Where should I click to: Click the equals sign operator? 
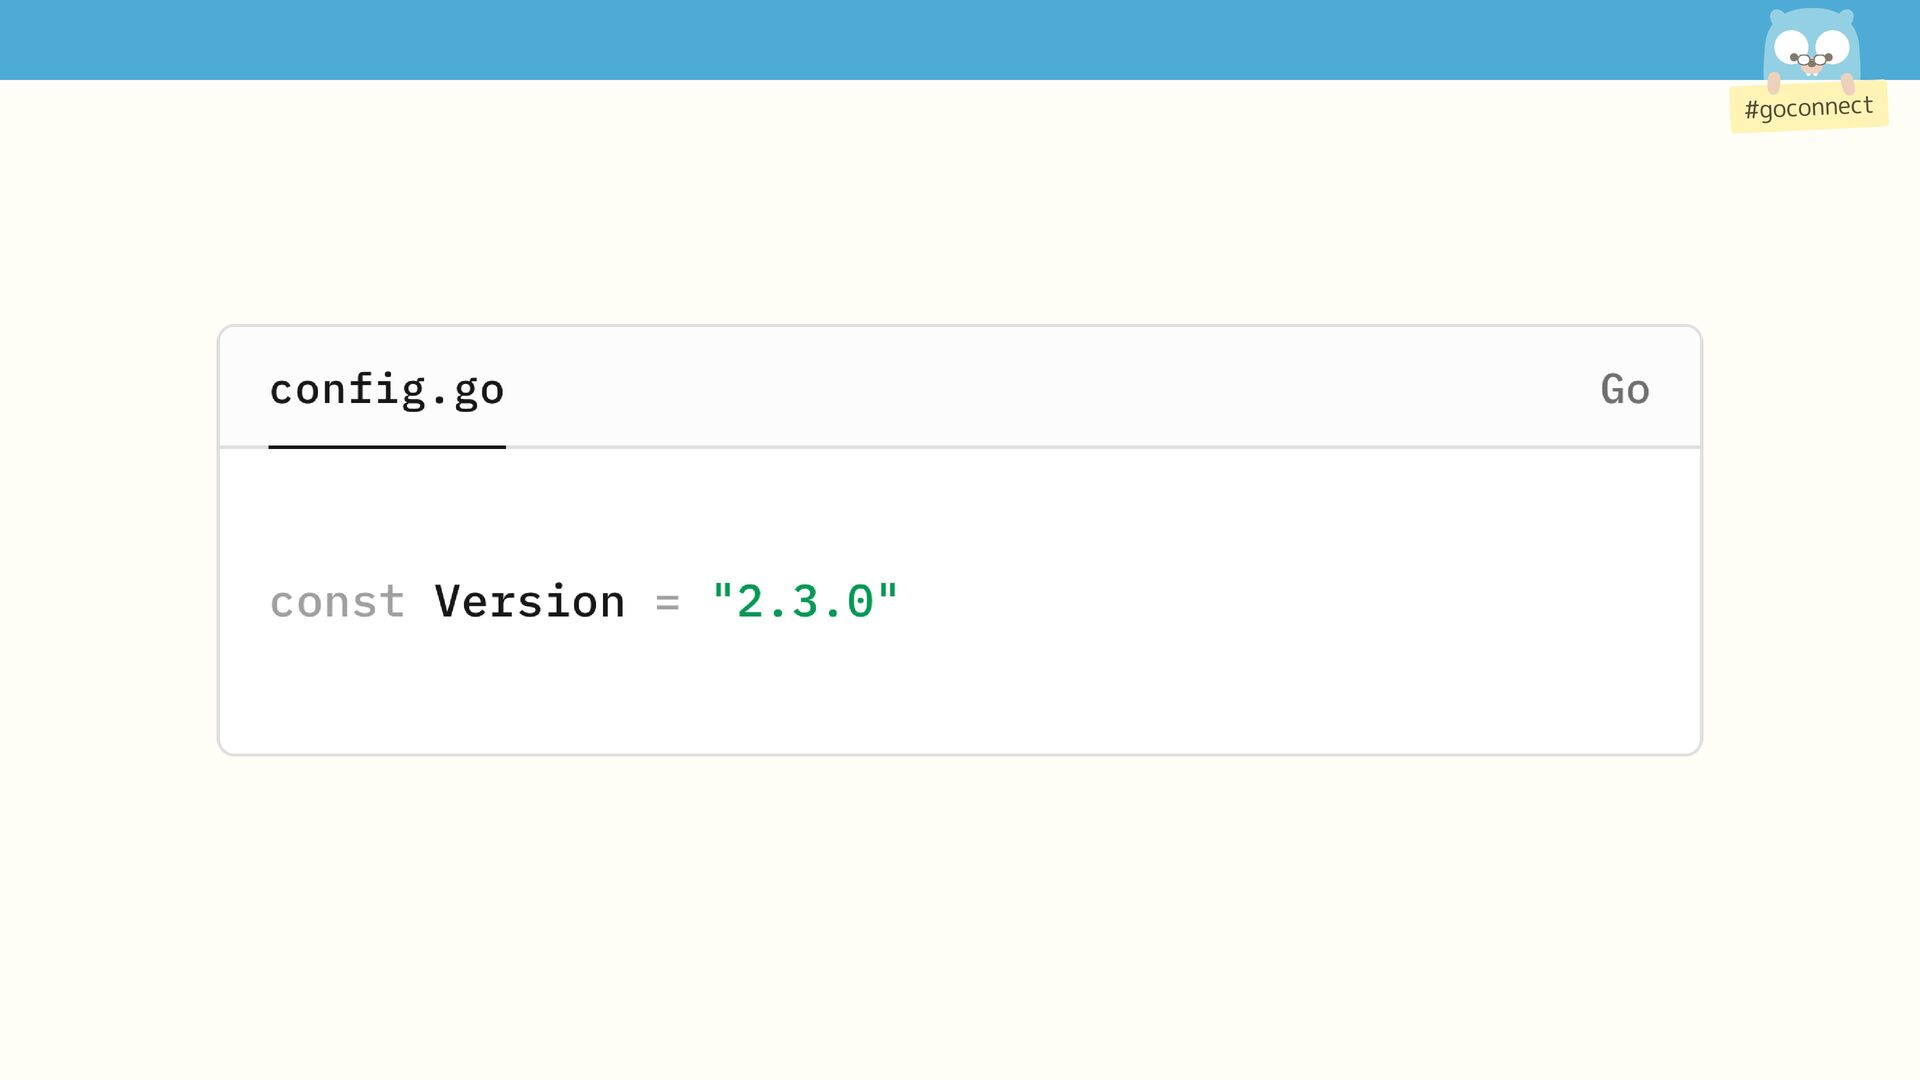pyautogui.click(x=667, y=602)
